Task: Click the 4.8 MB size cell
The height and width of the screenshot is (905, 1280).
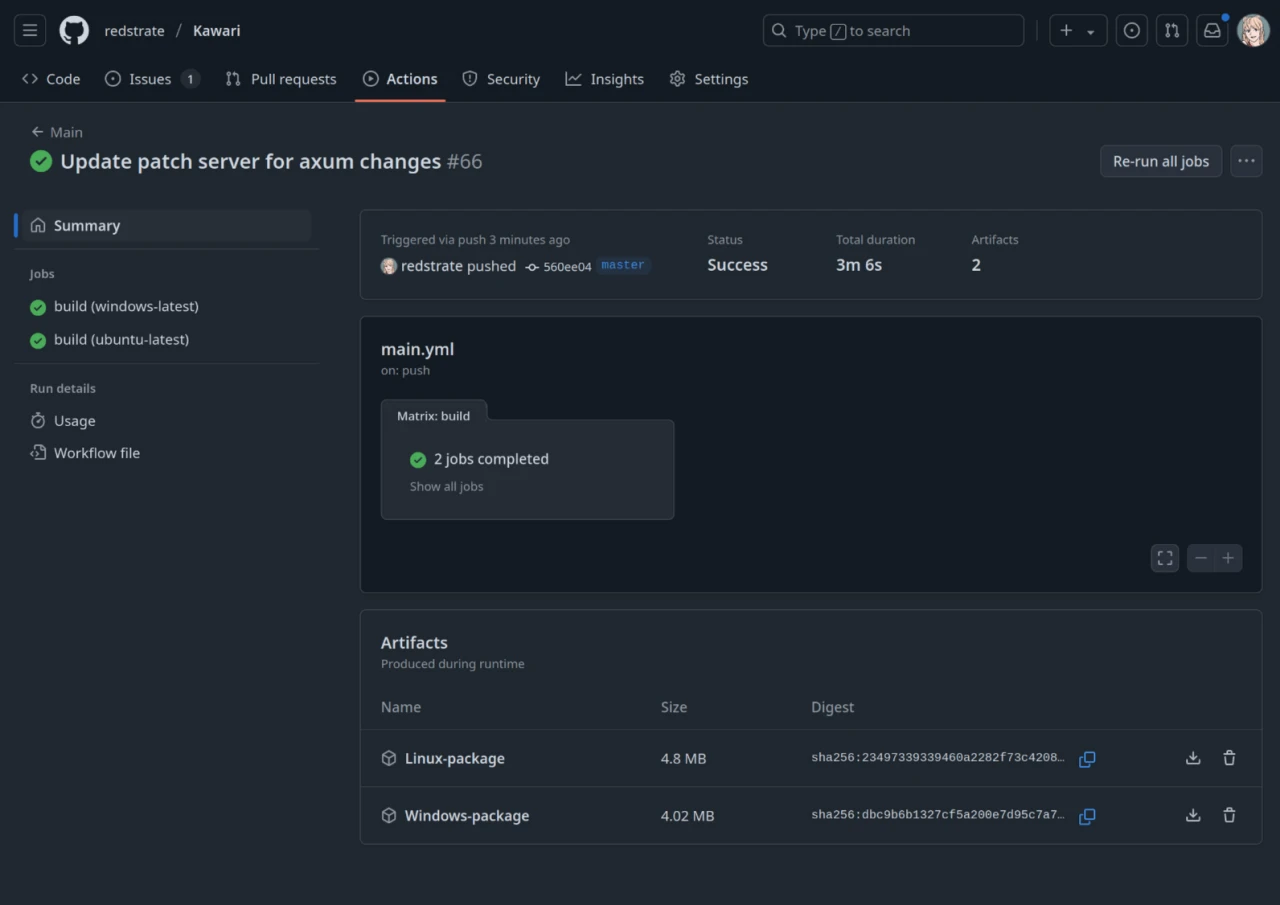Action: (x=684, y=758)
